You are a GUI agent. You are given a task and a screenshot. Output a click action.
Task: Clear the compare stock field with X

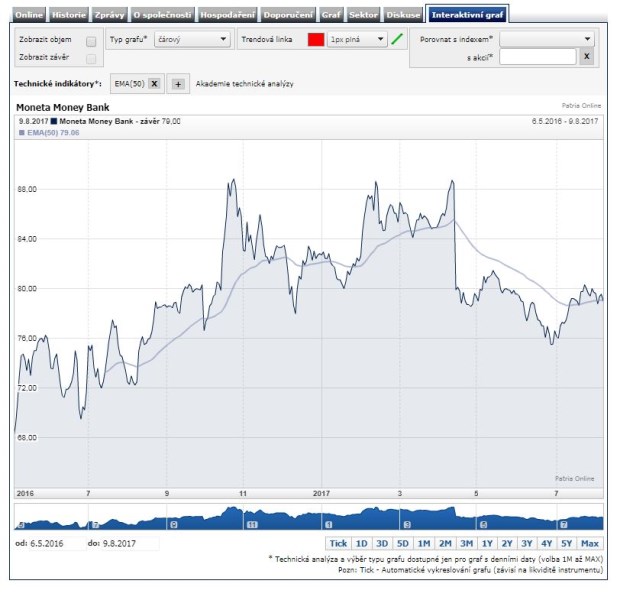(x=587, y=58)
